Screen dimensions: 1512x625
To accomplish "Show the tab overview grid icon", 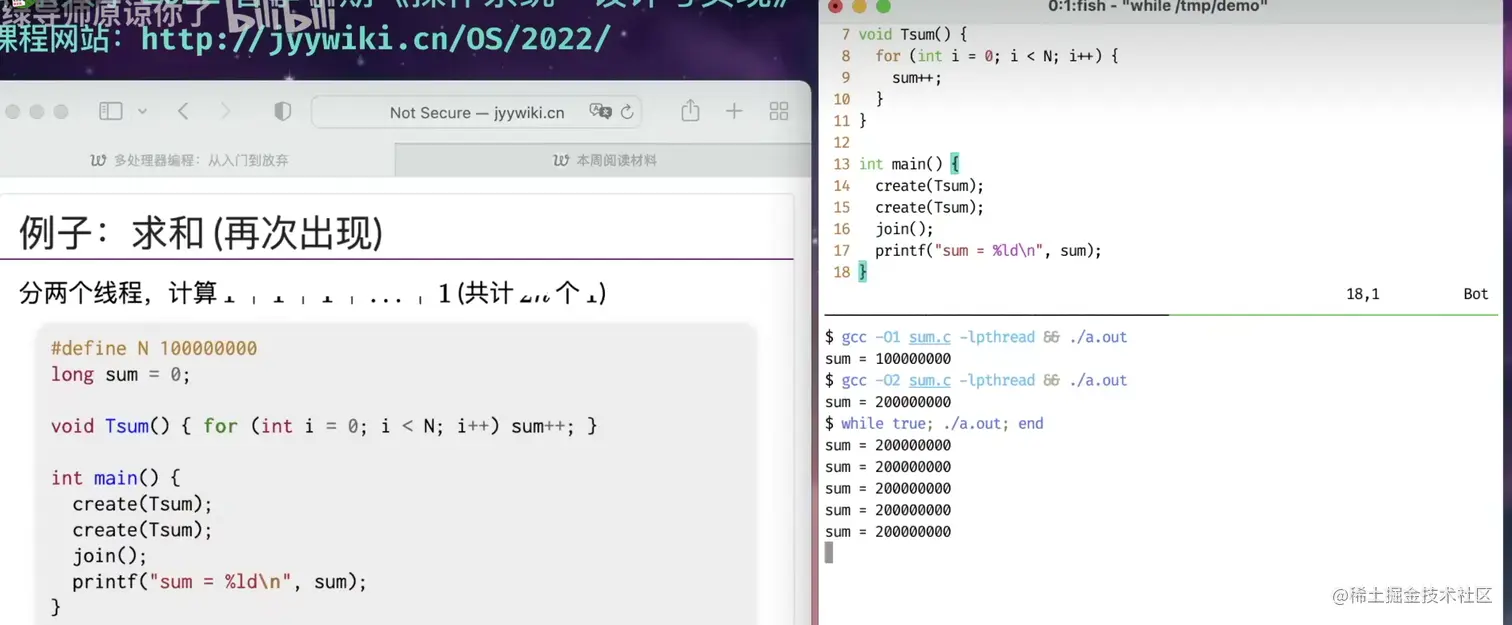I will tap(779, 112).
